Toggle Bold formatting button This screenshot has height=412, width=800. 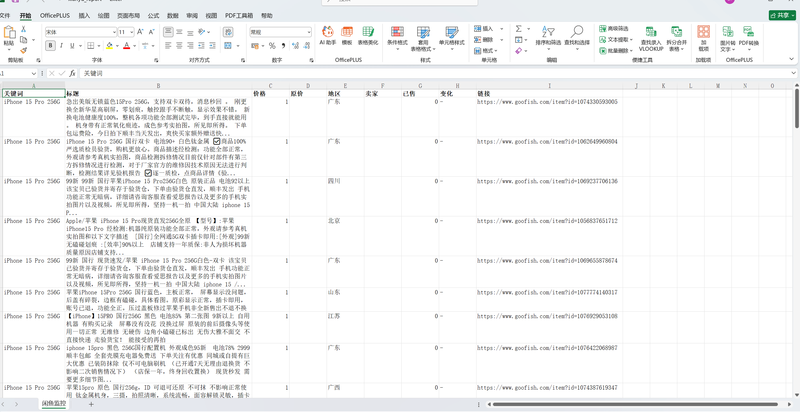(50, 45)
